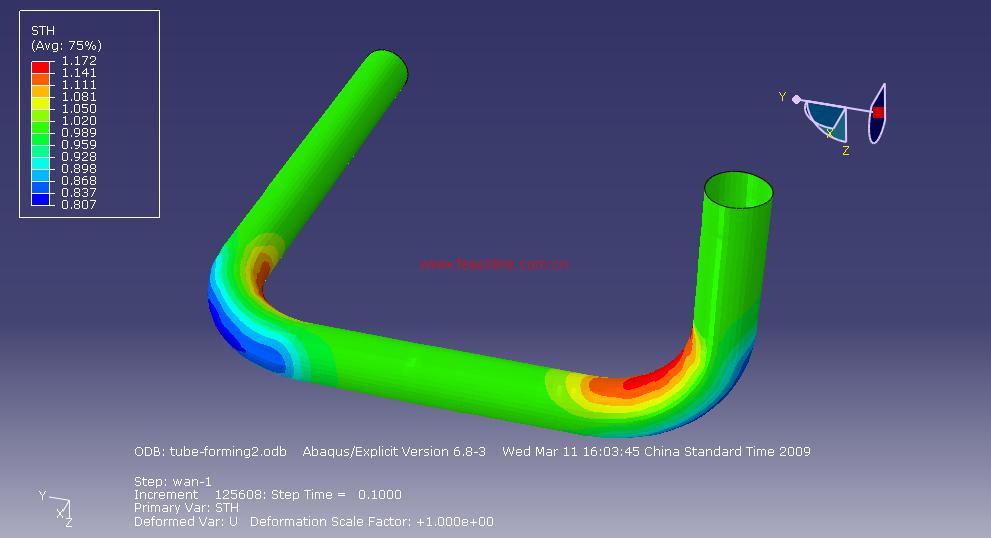
Task: Click the STH legend title
Action: pos(42,31)
